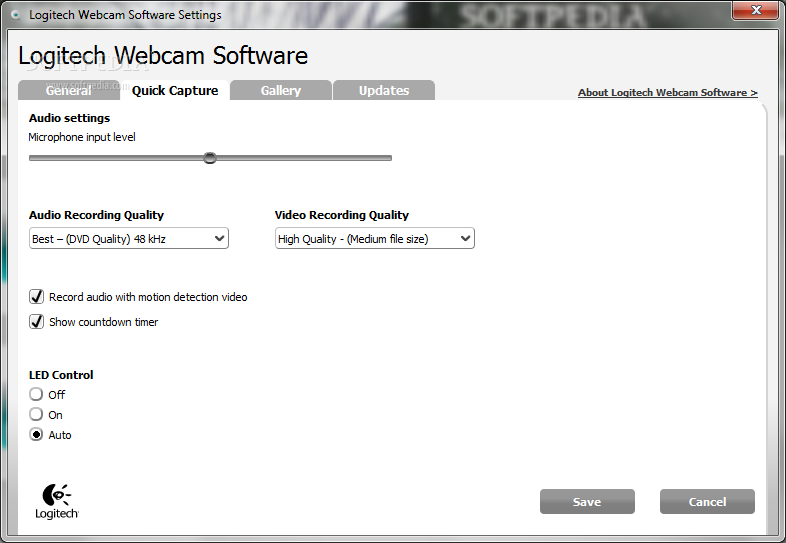Set LED Control to Off
The width and height of the screenshot is (786, 543).
36,395
